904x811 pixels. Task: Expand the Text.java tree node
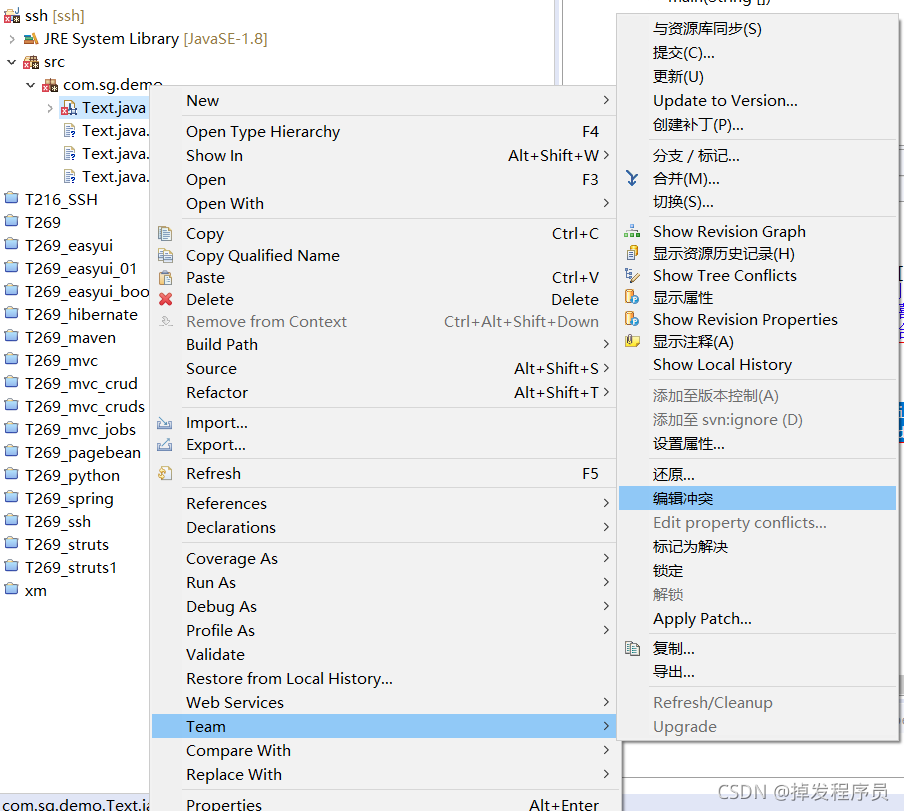click(50, 108)
